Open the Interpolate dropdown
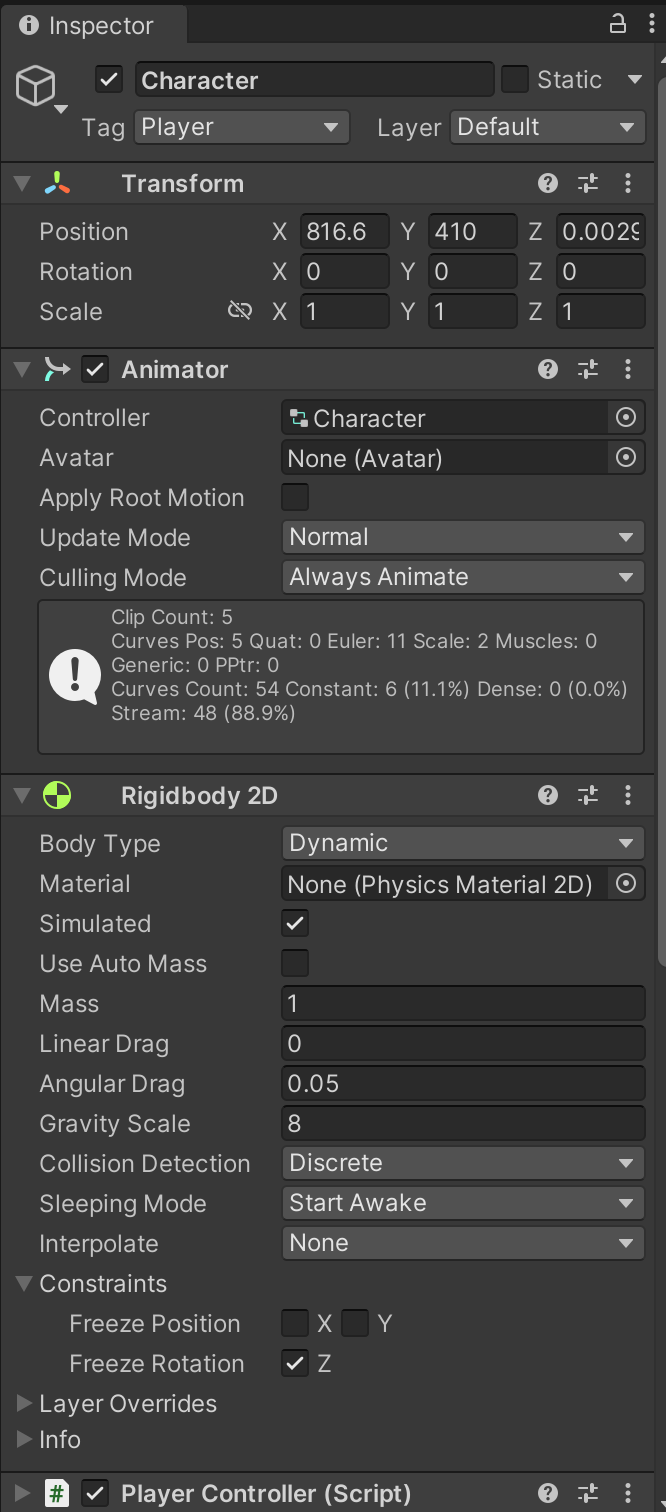666x1512 pixels. pyautogui.click(x=463, y=1243)
